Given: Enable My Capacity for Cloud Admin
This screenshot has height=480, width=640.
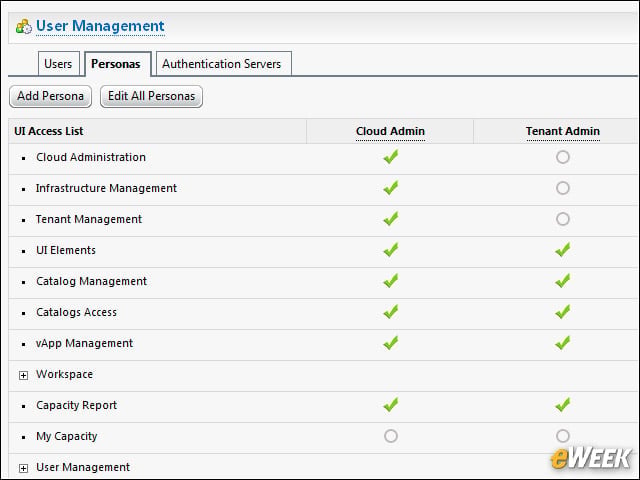Looking at the screenshot, I should pyautogui.click(x=391, y=436).
